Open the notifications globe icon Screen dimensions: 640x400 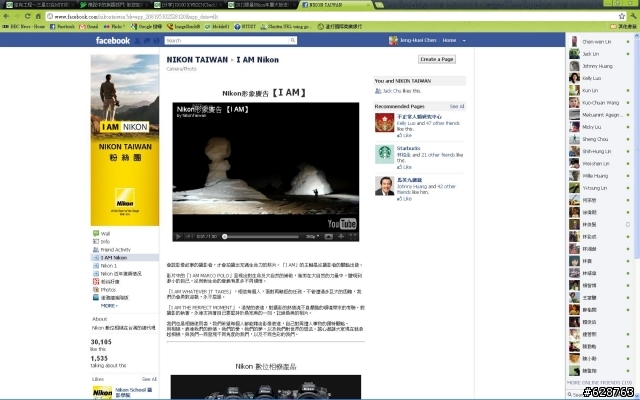tap(156, 40)
